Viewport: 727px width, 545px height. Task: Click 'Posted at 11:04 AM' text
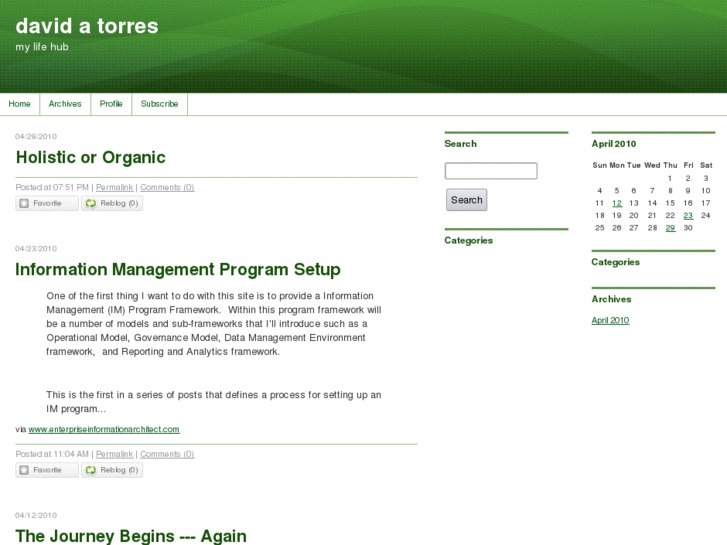(52, 454)
